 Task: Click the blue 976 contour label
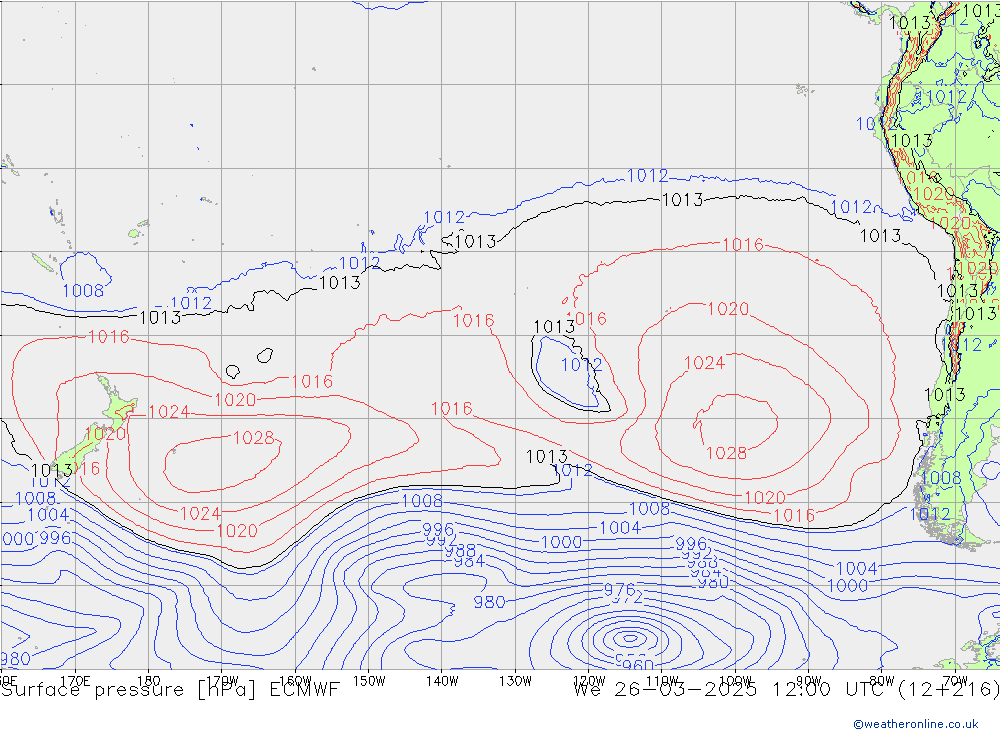[x=620, y=589]
